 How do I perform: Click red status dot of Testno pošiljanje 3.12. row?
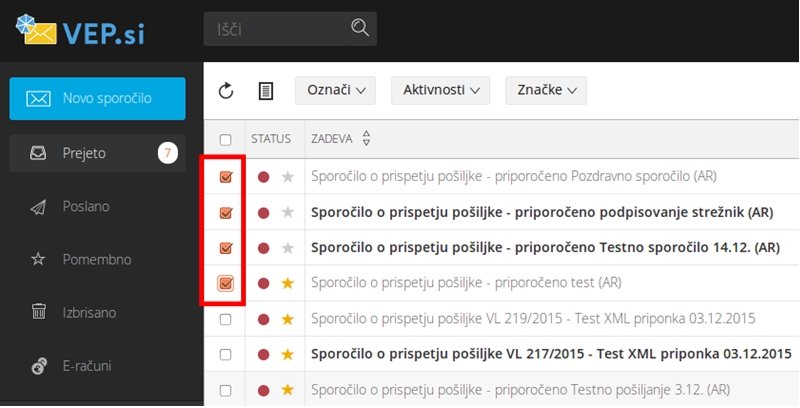tap(263, 391)
